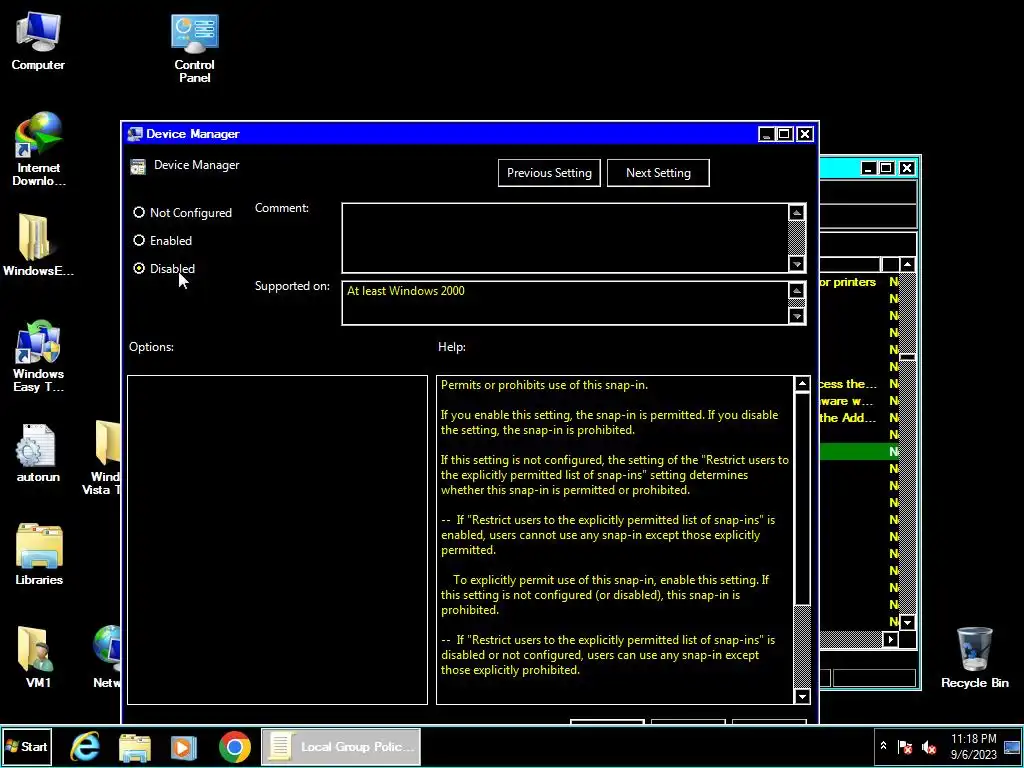Click inside the Comment text box
Viewport: 1024px width, 768px height.
click(564, 238)
